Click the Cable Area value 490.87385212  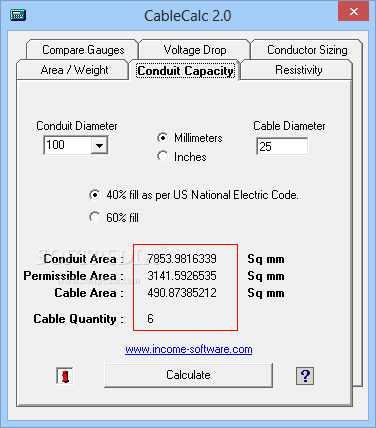pyautogui.click(x=182, y=293)
